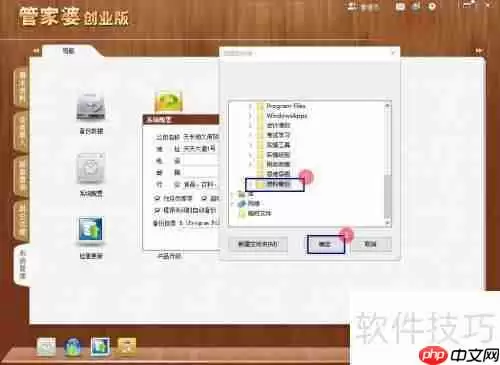Click the folder tree scrollbar up arrow
The image size is (500, 365).
pos(387,105)
